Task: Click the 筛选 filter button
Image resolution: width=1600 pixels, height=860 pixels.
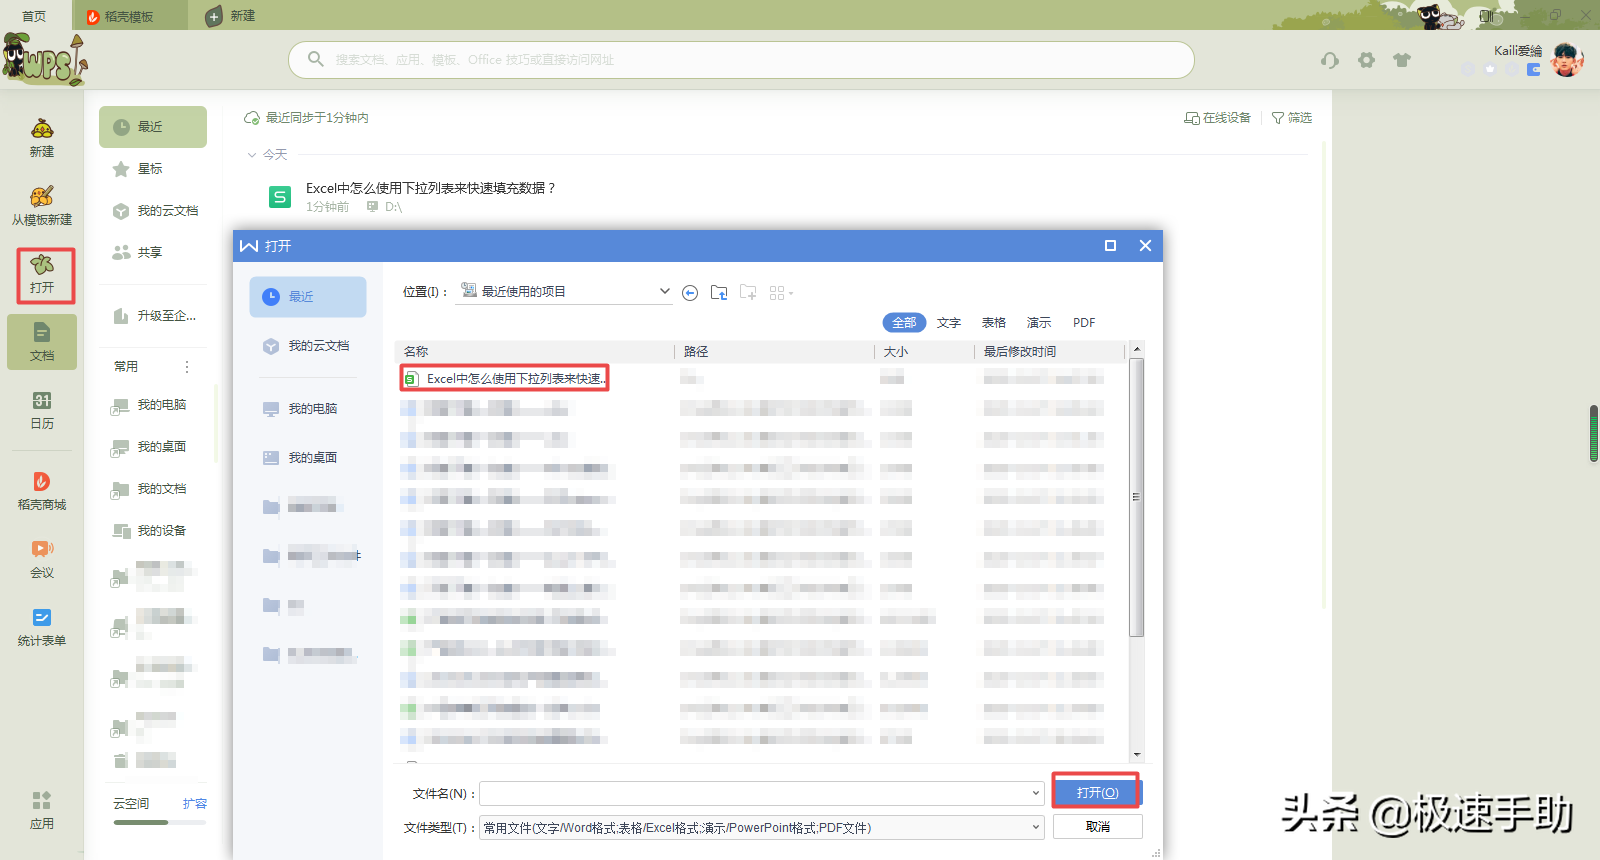Action: tap(1291, 118)
